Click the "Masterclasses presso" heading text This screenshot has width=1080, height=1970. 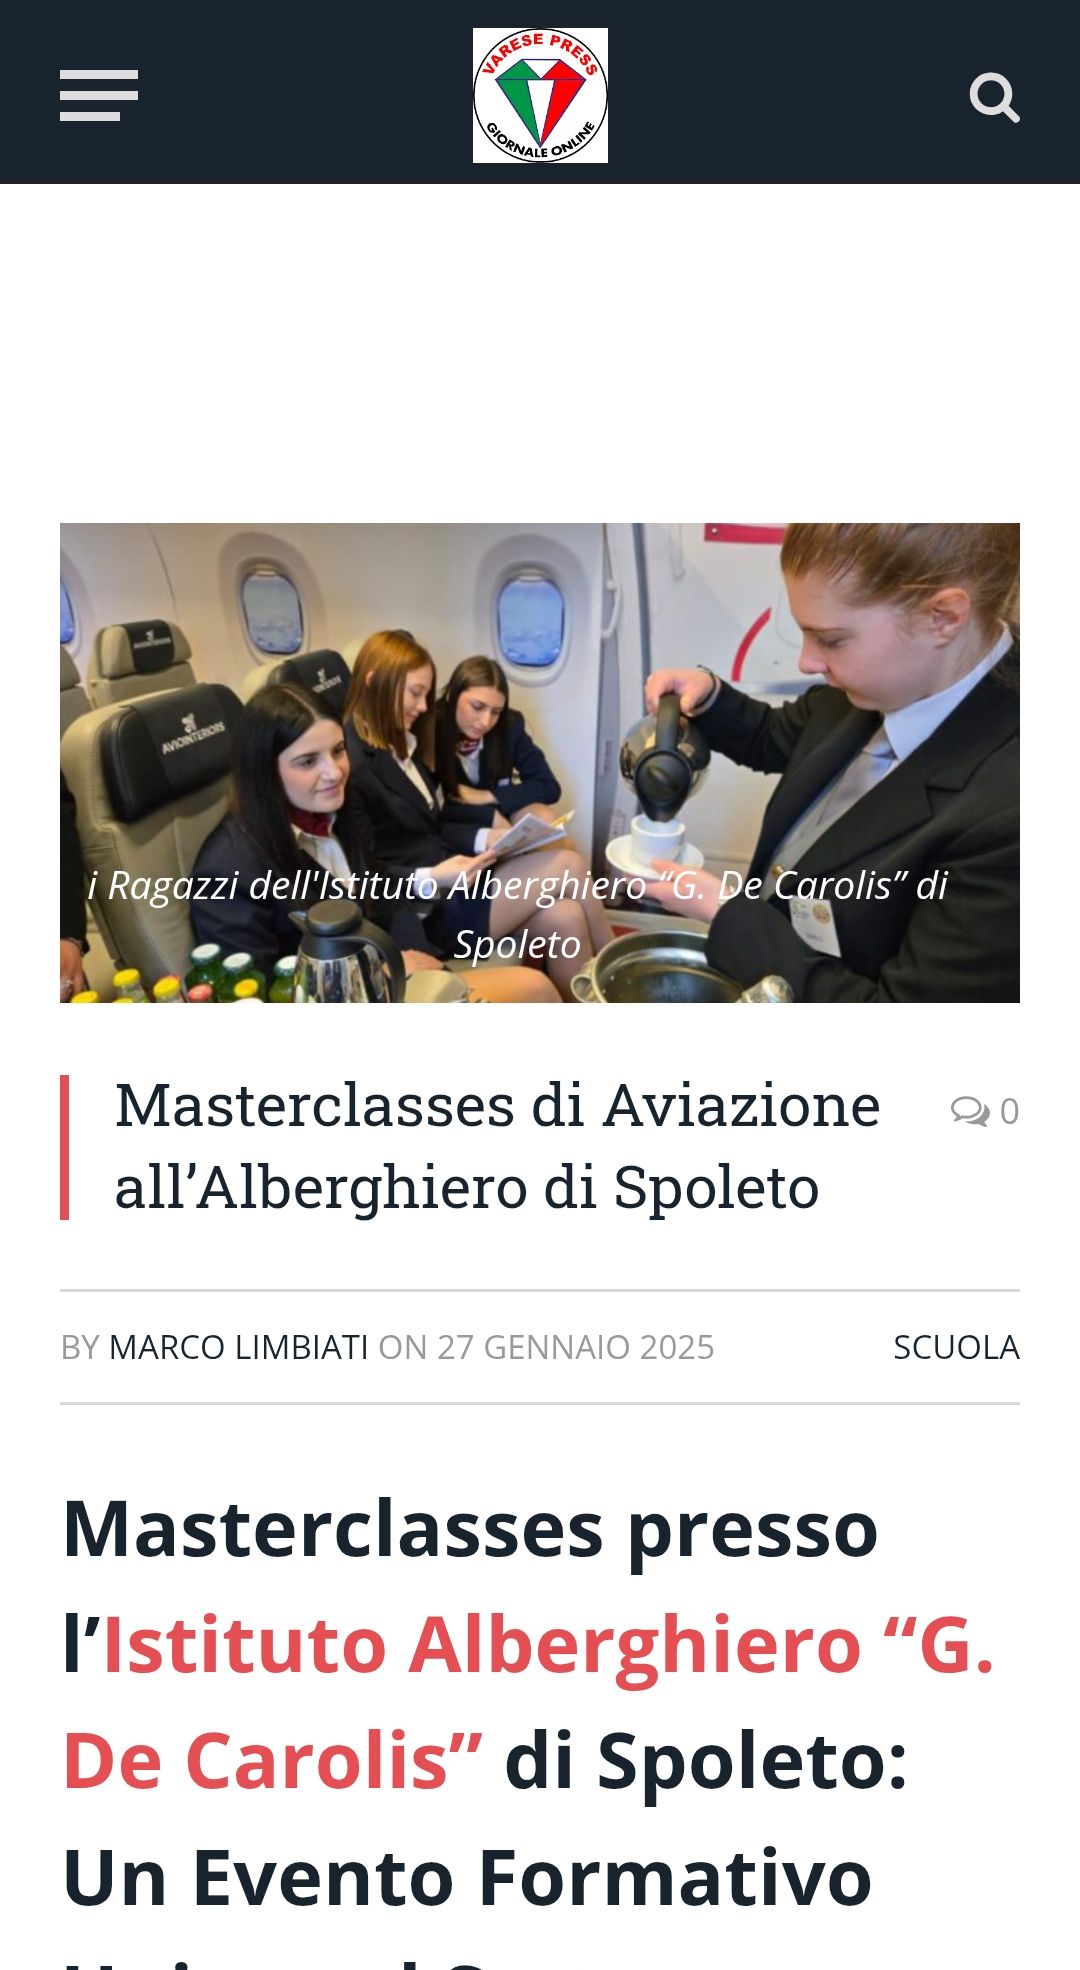coord(470,1530)
